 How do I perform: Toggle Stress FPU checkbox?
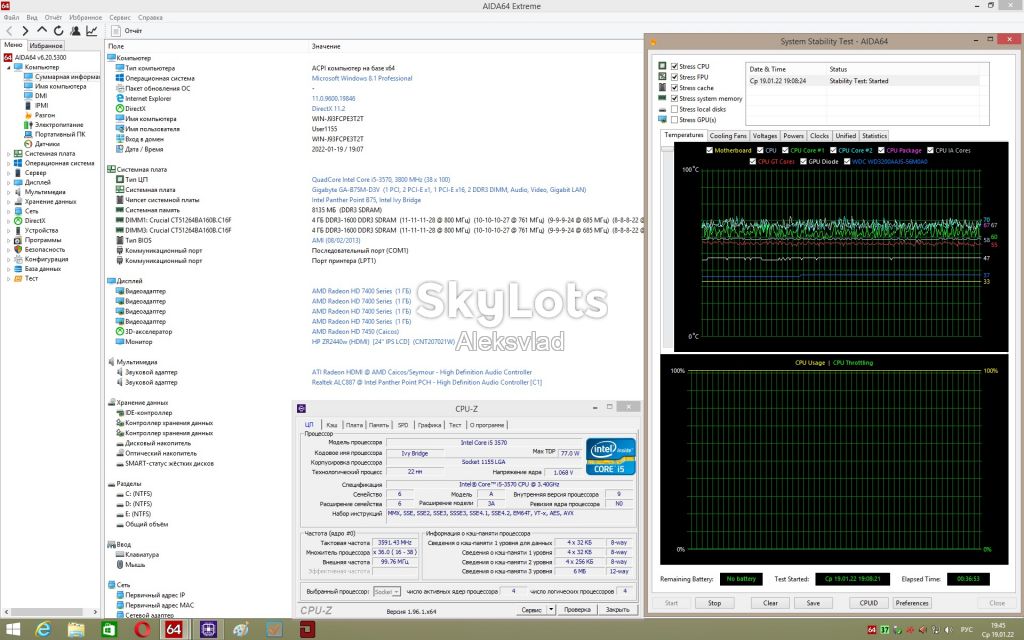[675, 77]
